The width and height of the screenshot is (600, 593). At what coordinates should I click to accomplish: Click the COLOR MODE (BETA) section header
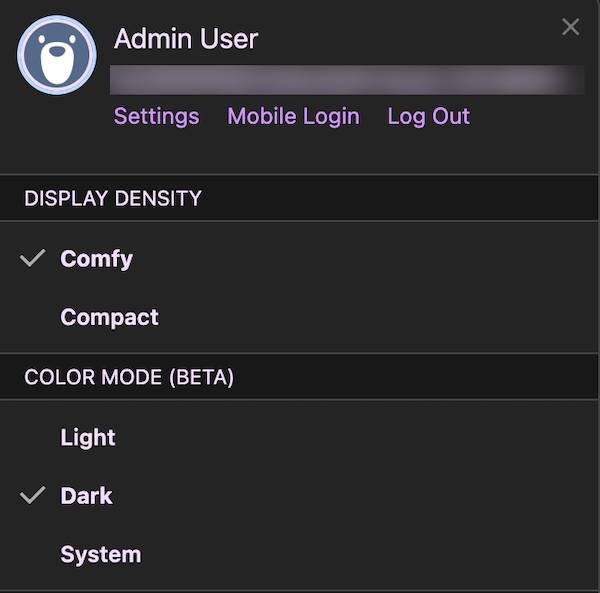pyautogui.click(x=298, y=377)
